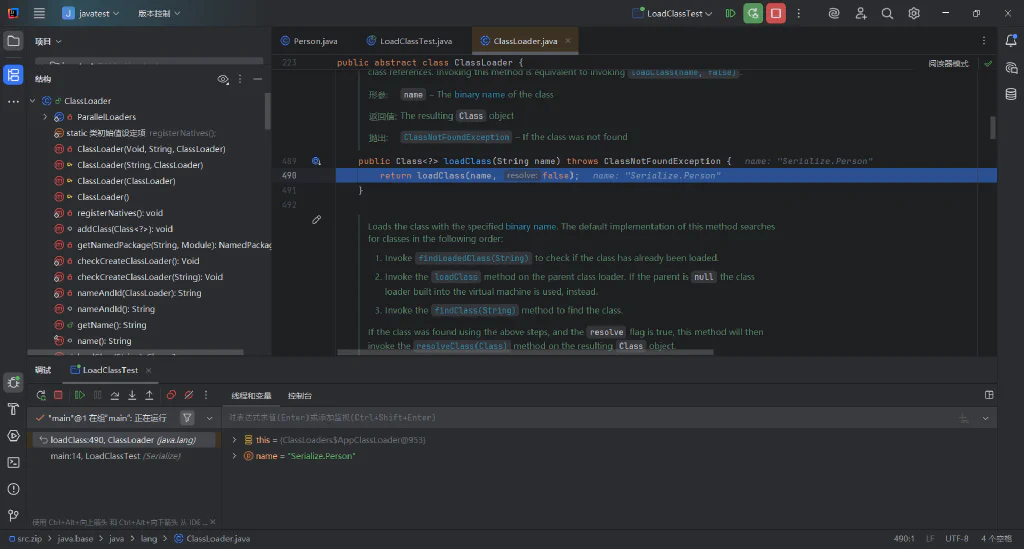The image size is (1024, 549).
Task: Click editor vertical scrollbar thumb
Action: 993,127
